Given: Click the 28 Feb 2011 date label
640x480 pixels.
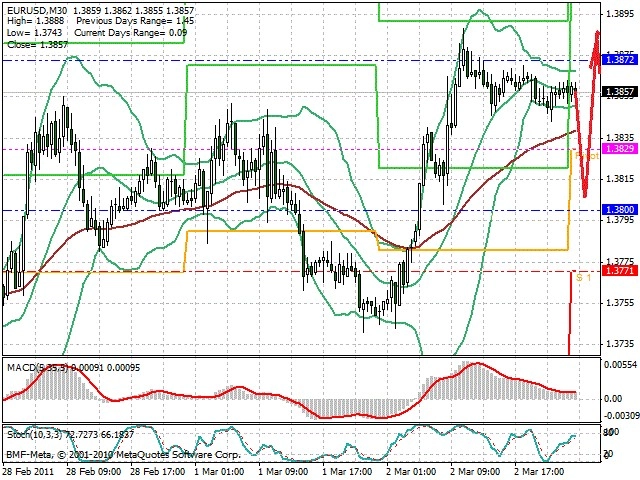Looking at the screenshot, I should [28, 472].
